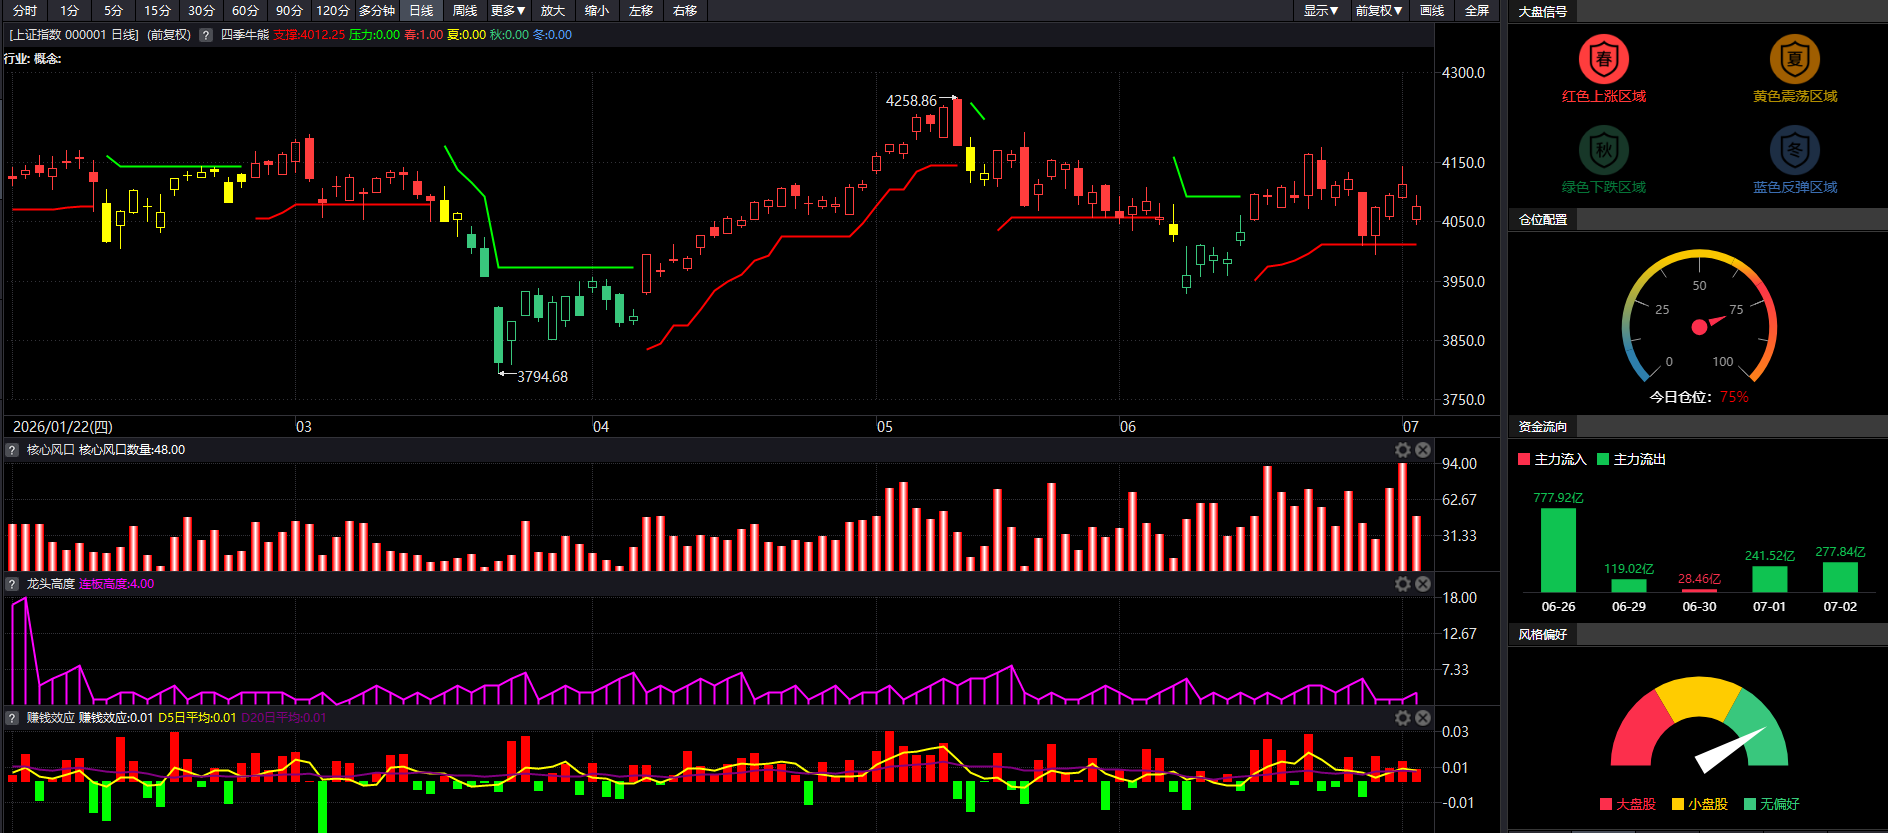This screenshot has width=1888, height=833.
Task: Click the 核心风口数量:48.00 value
Action: tap(132, 450)
